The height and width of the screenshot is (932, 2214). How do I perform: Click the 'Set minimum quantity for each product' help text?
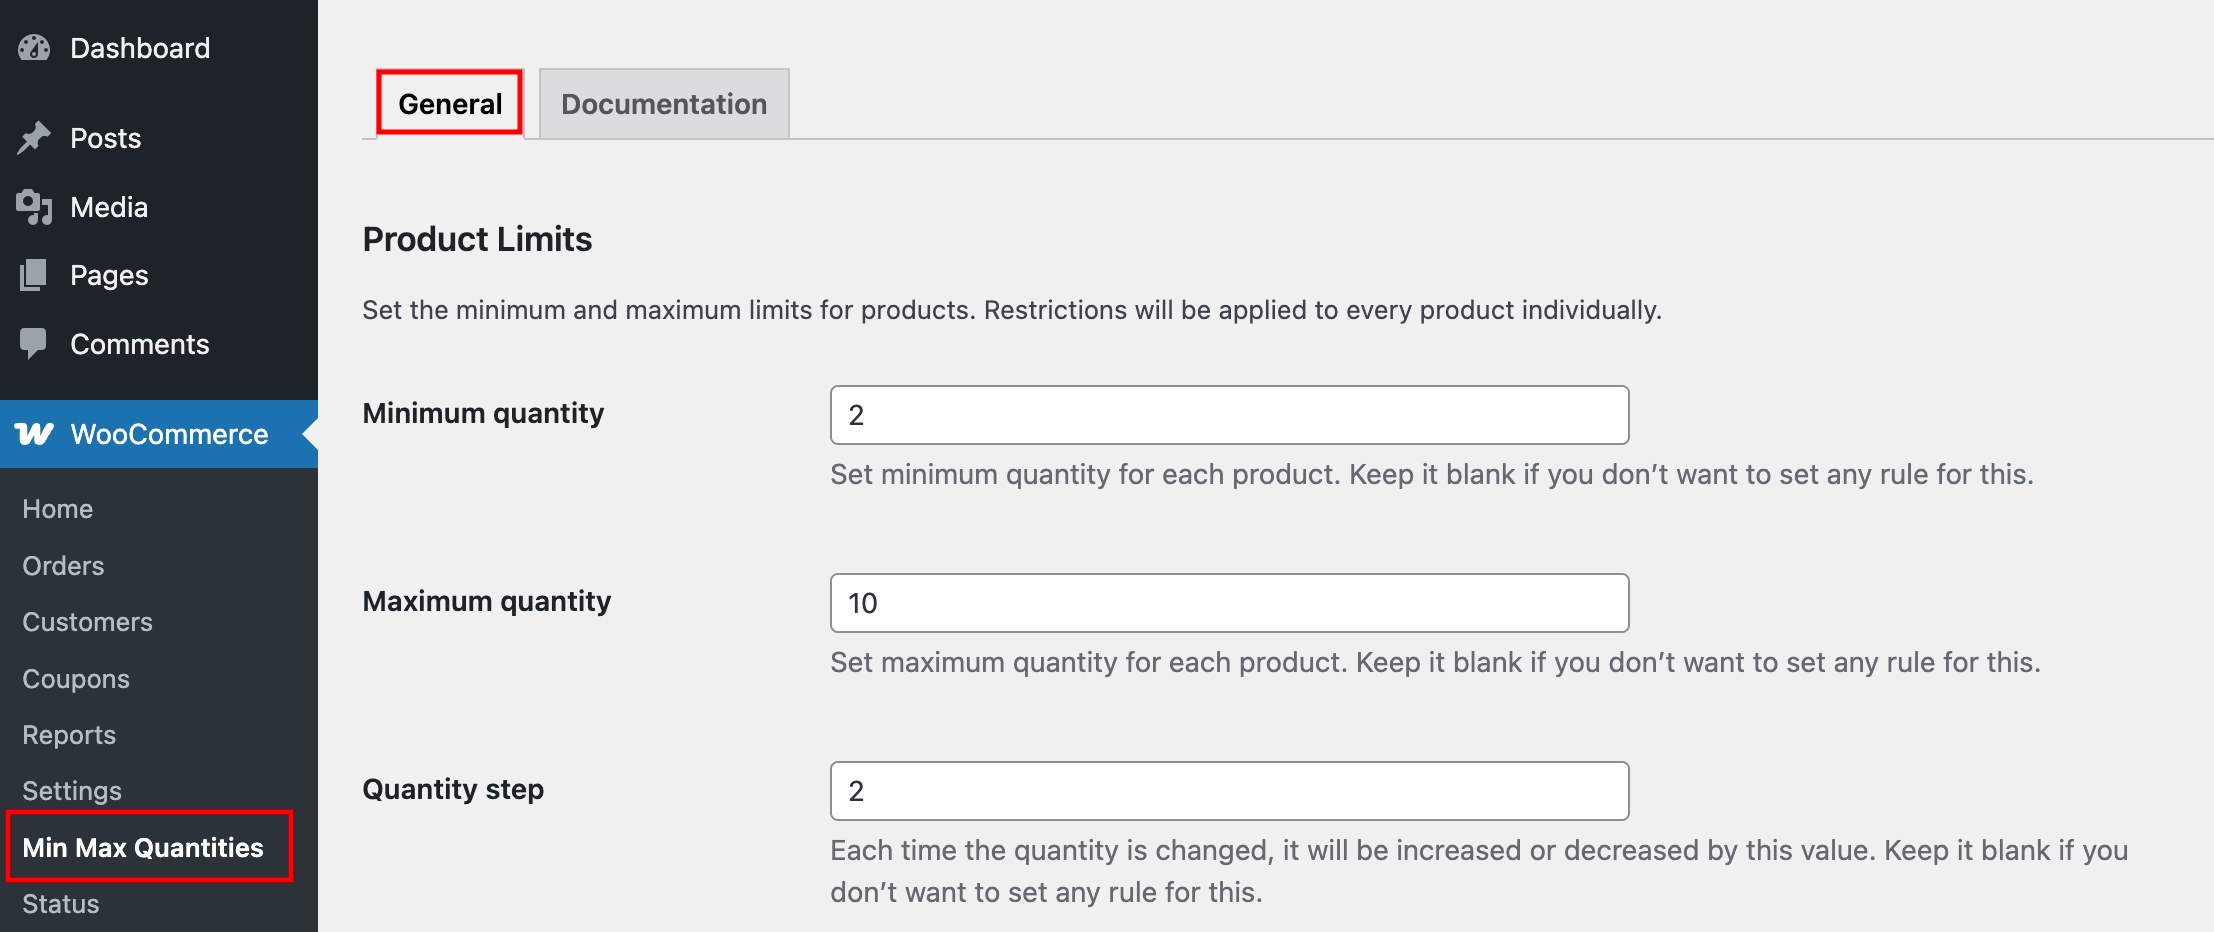coord(1432,474)
